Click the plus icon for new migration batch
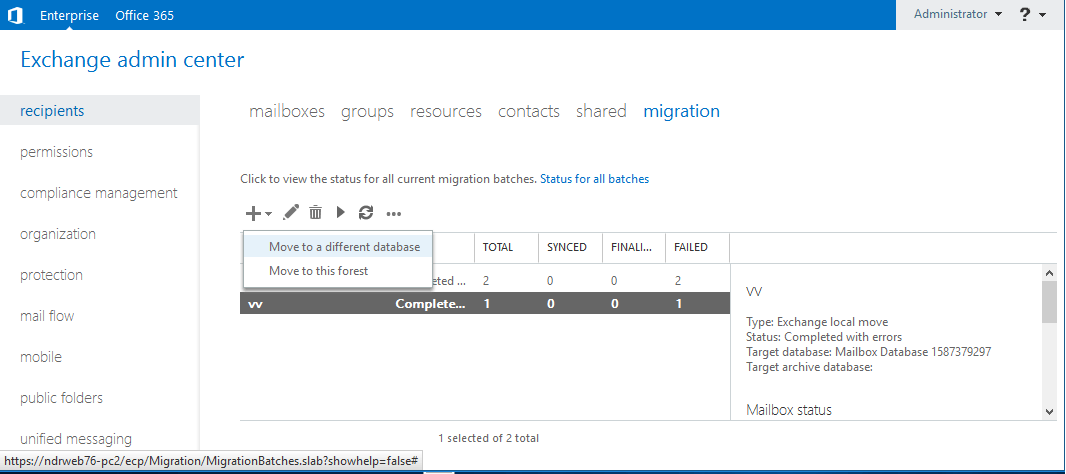 [x=254, y=213]
